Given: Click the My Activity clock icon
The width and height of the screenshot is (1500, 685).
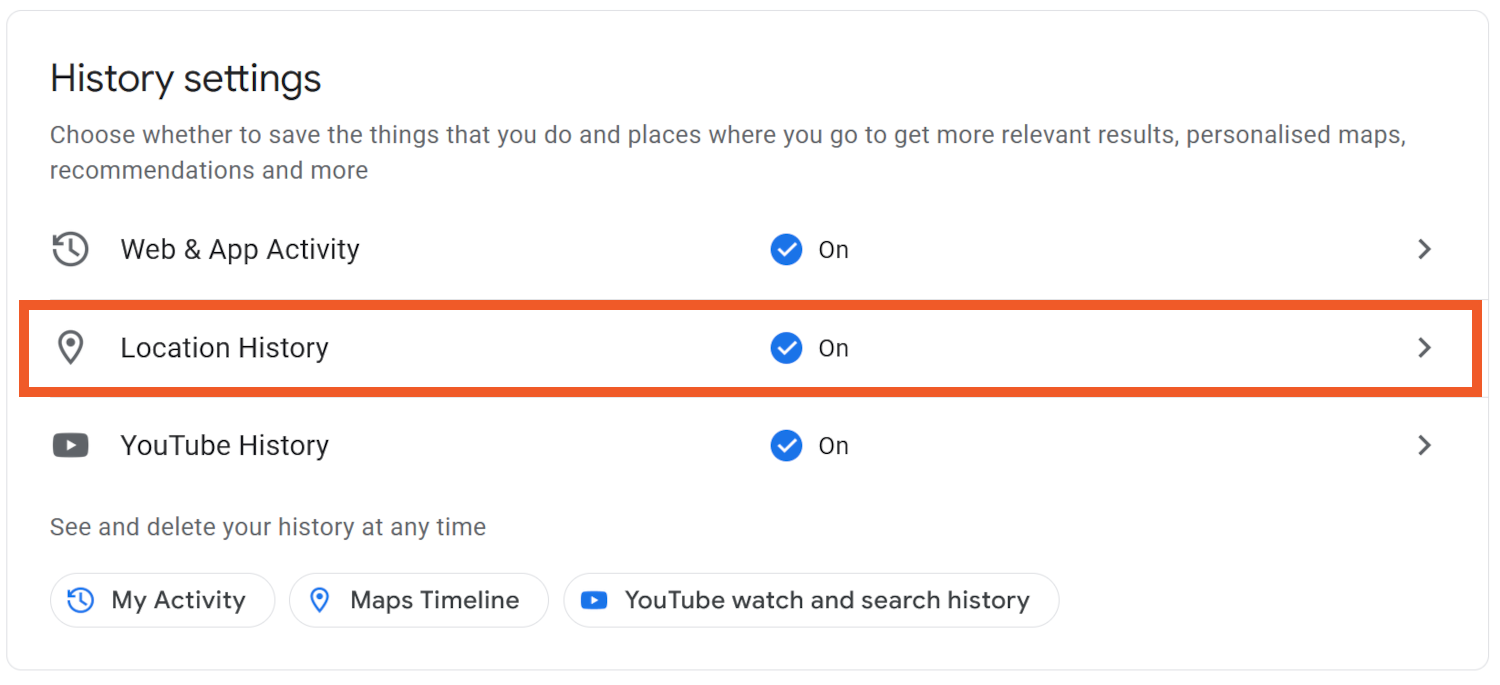Looking at the screenshot, I should pos(80,600).
